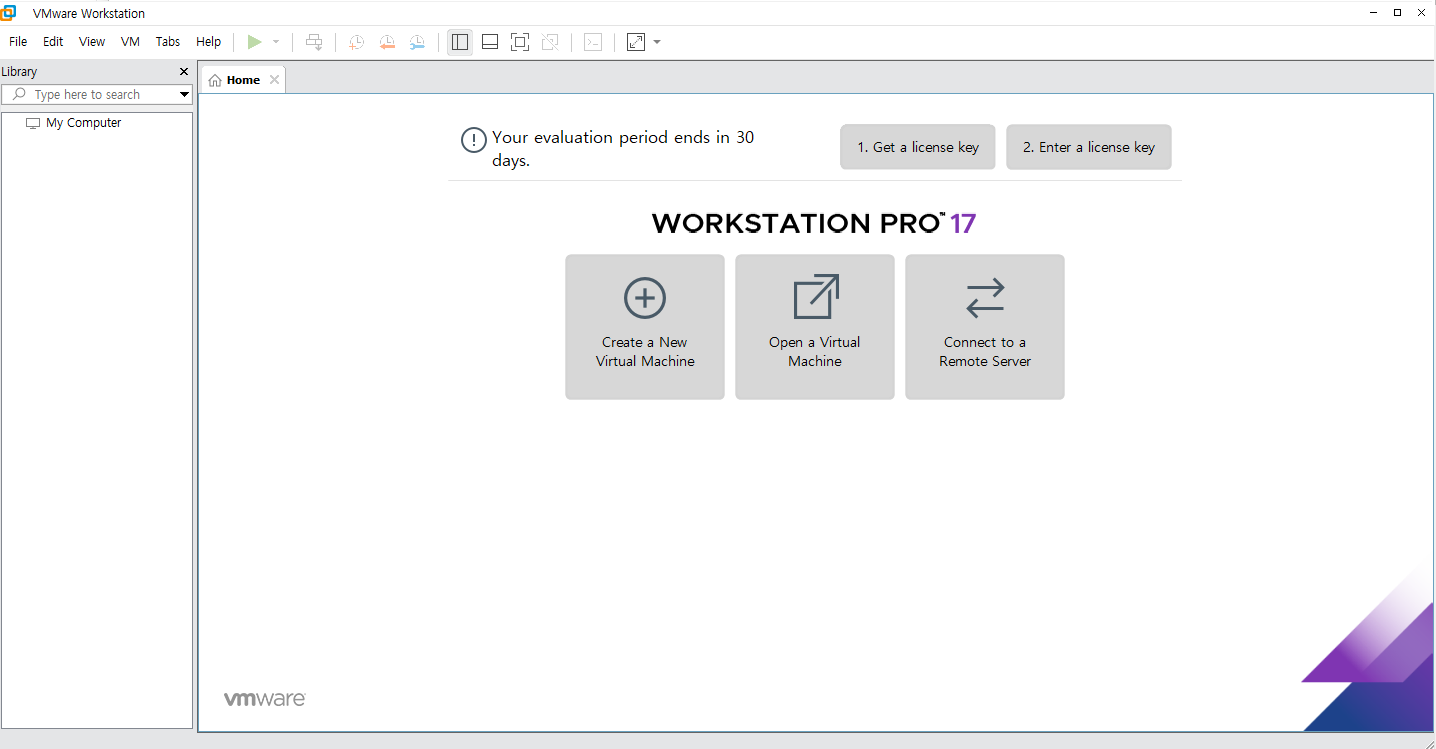Open the Edit menu
The width and height of the screenshot is (1436, 749).
tap(53, 42)
